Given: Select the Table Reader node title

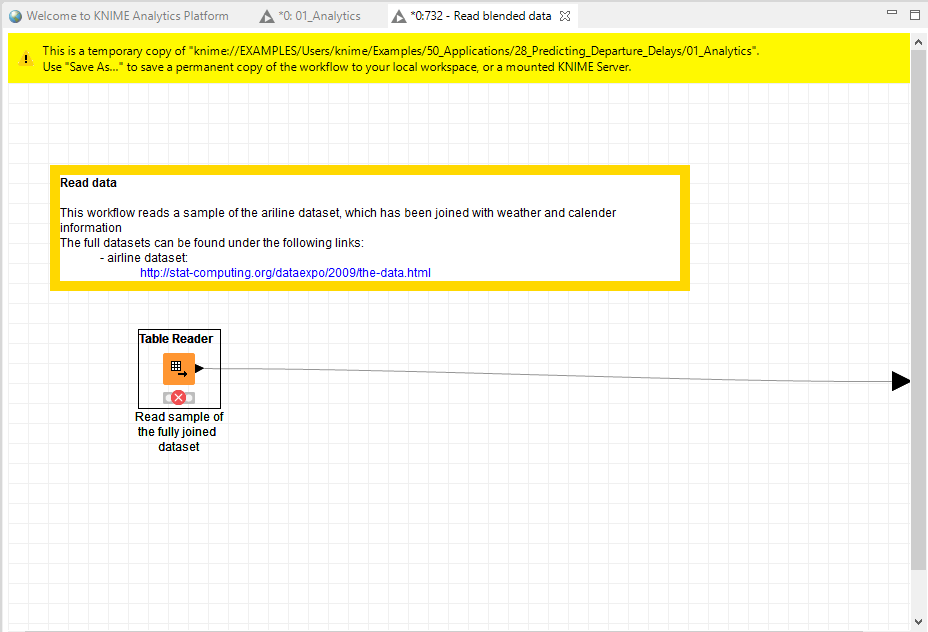Looking at the screenshot, I should point(176,338).
